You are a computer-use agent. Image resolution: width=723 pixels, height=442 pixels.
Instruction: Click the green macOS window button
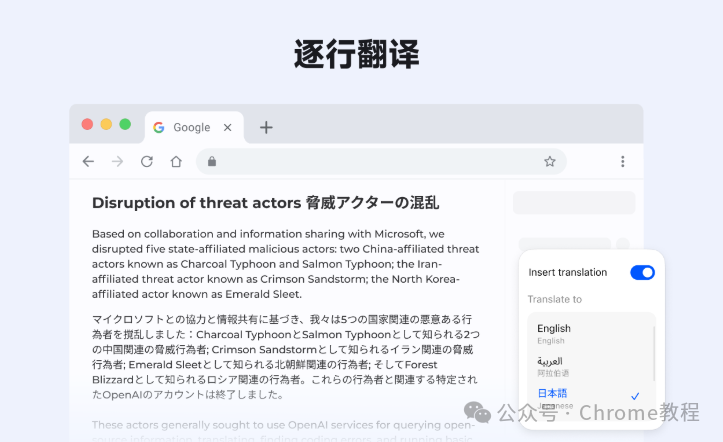(125, 124)
